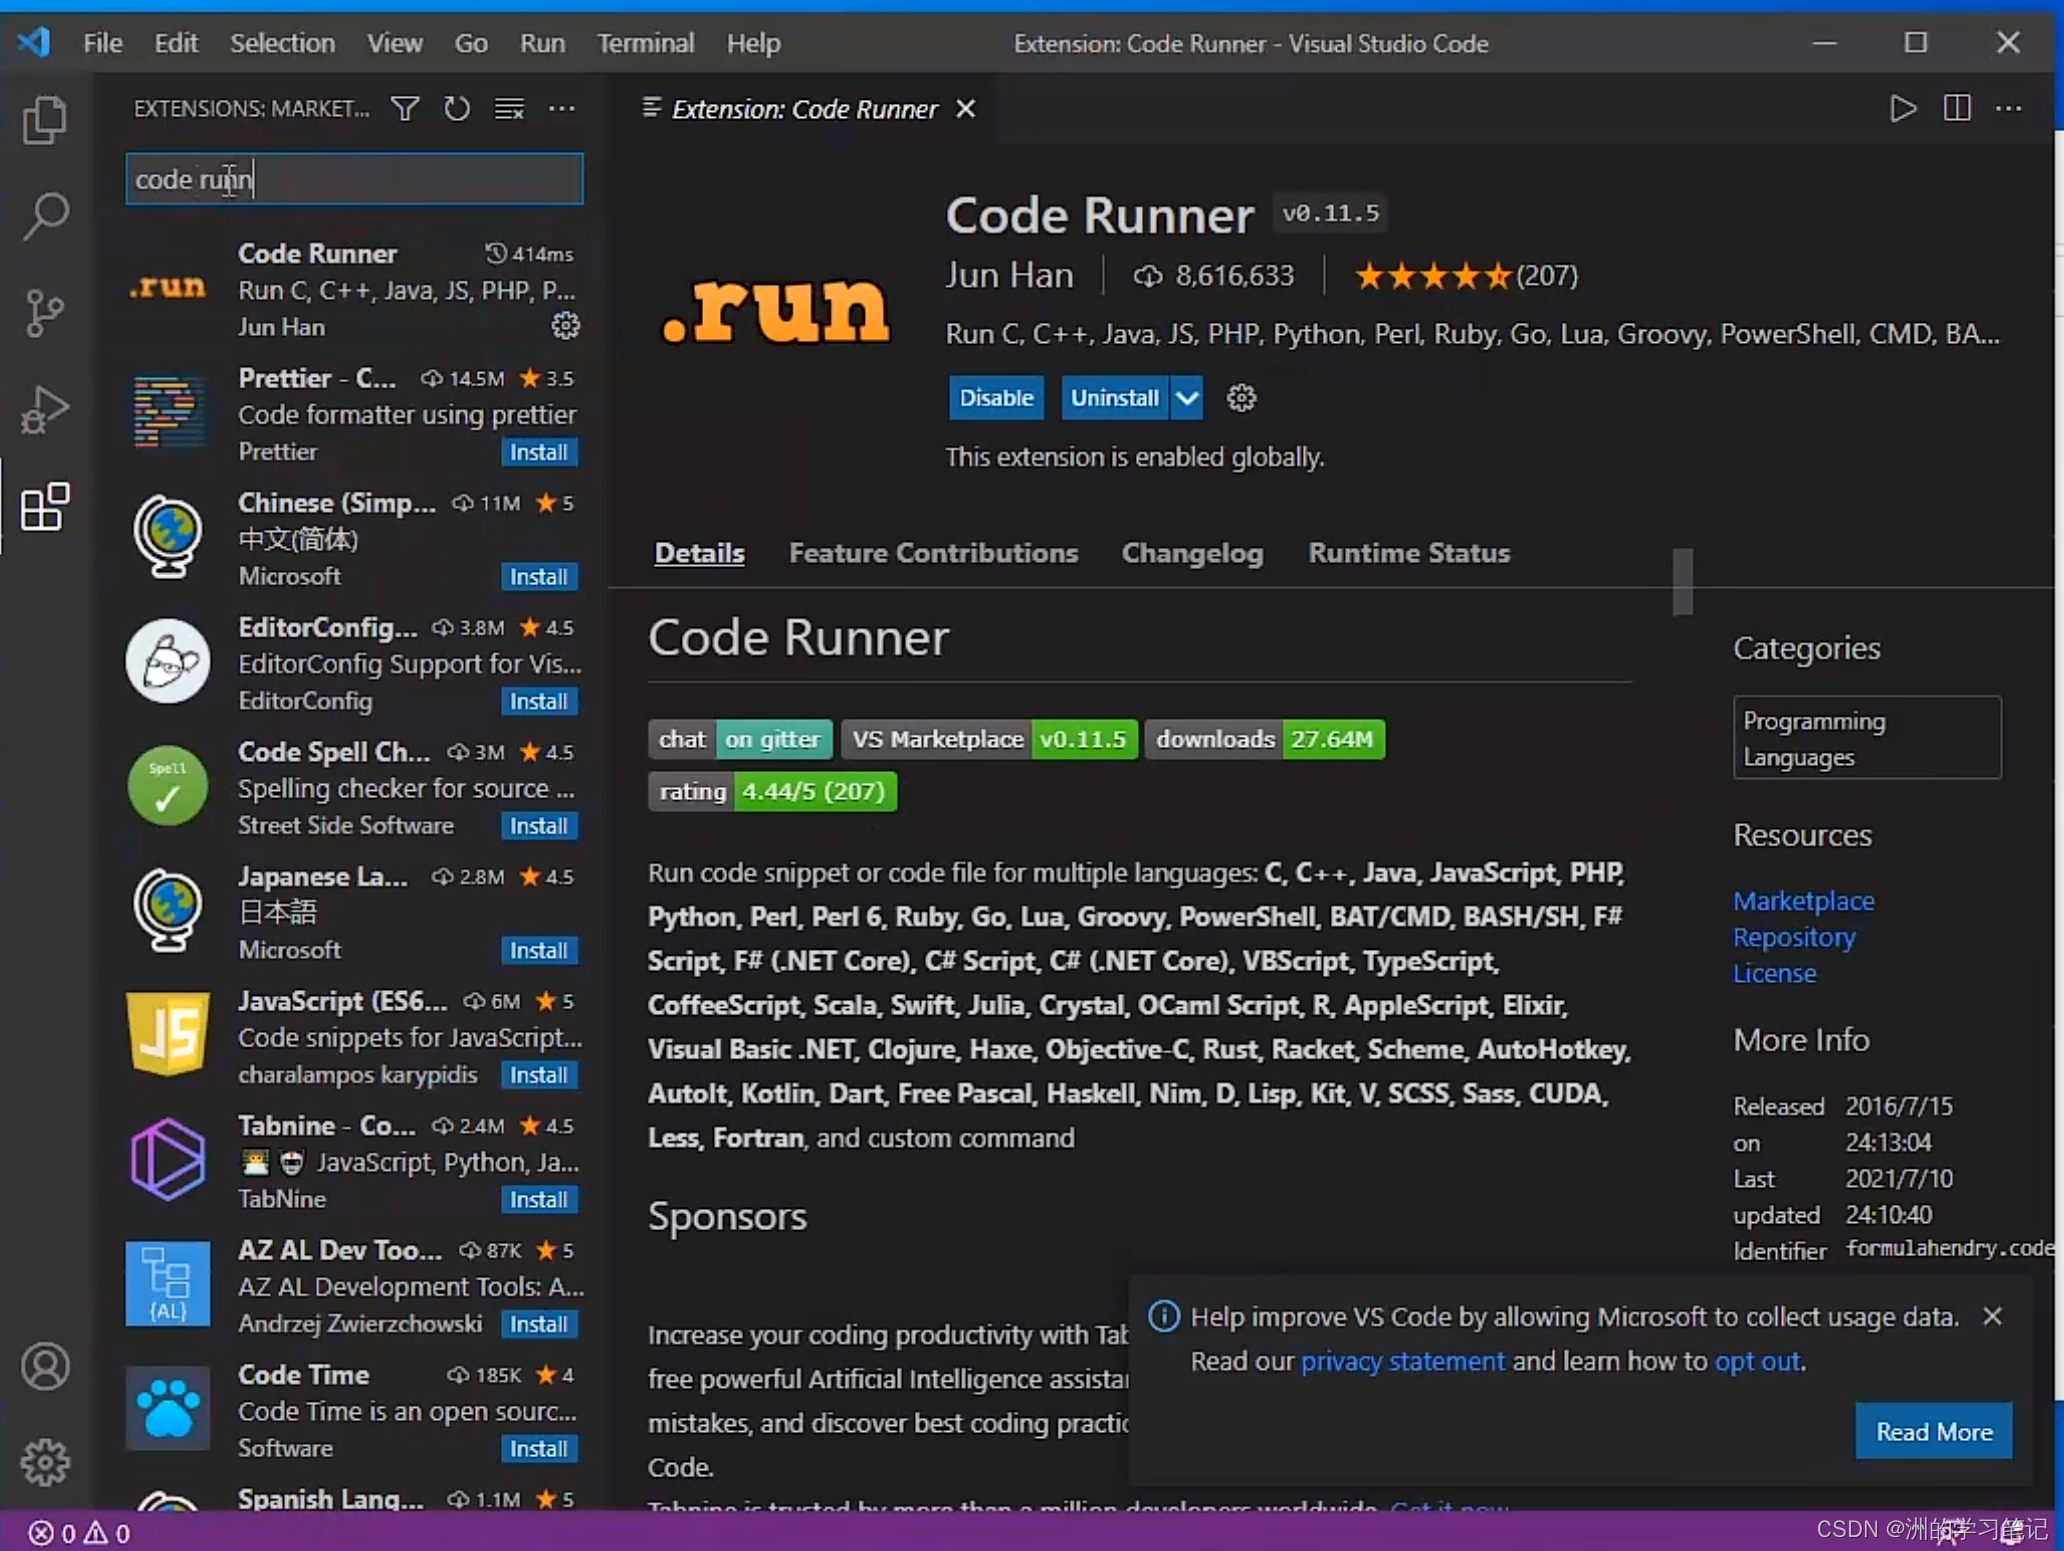Open the Source Control view

[45, 313]
